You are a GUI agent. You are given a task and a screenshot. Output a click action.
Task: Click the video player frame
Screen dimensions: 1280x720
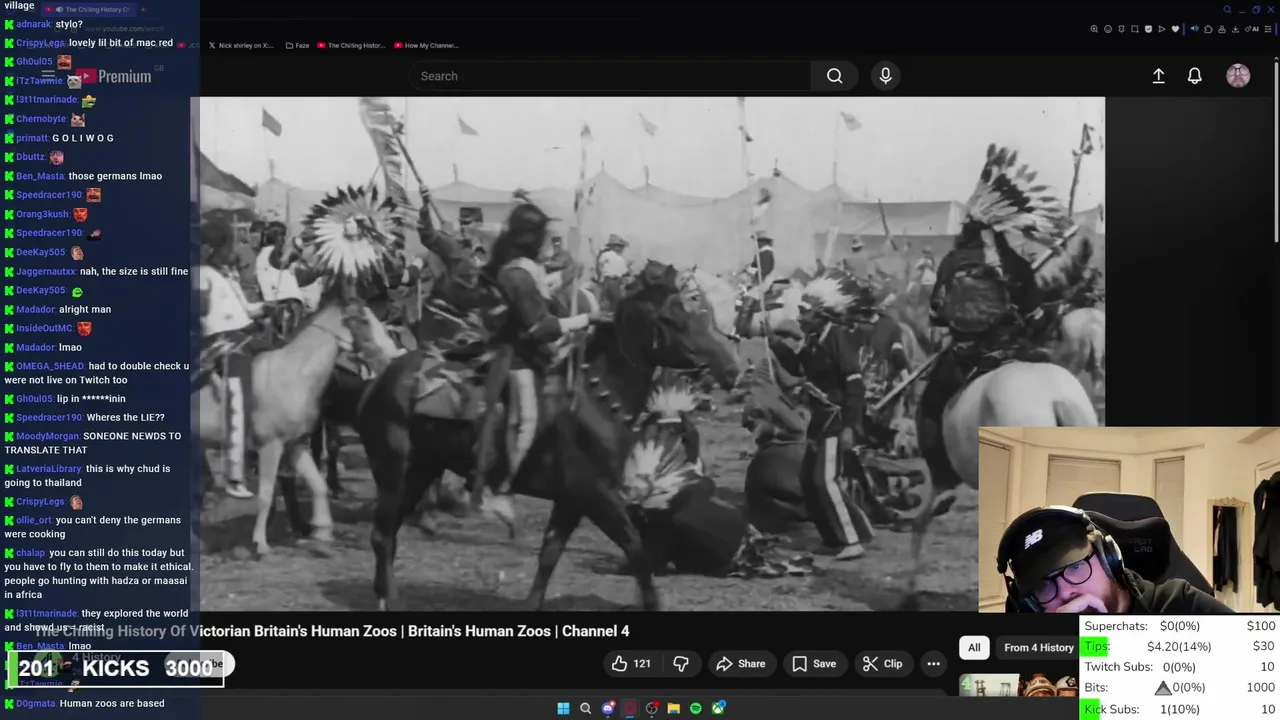point(652,353)
